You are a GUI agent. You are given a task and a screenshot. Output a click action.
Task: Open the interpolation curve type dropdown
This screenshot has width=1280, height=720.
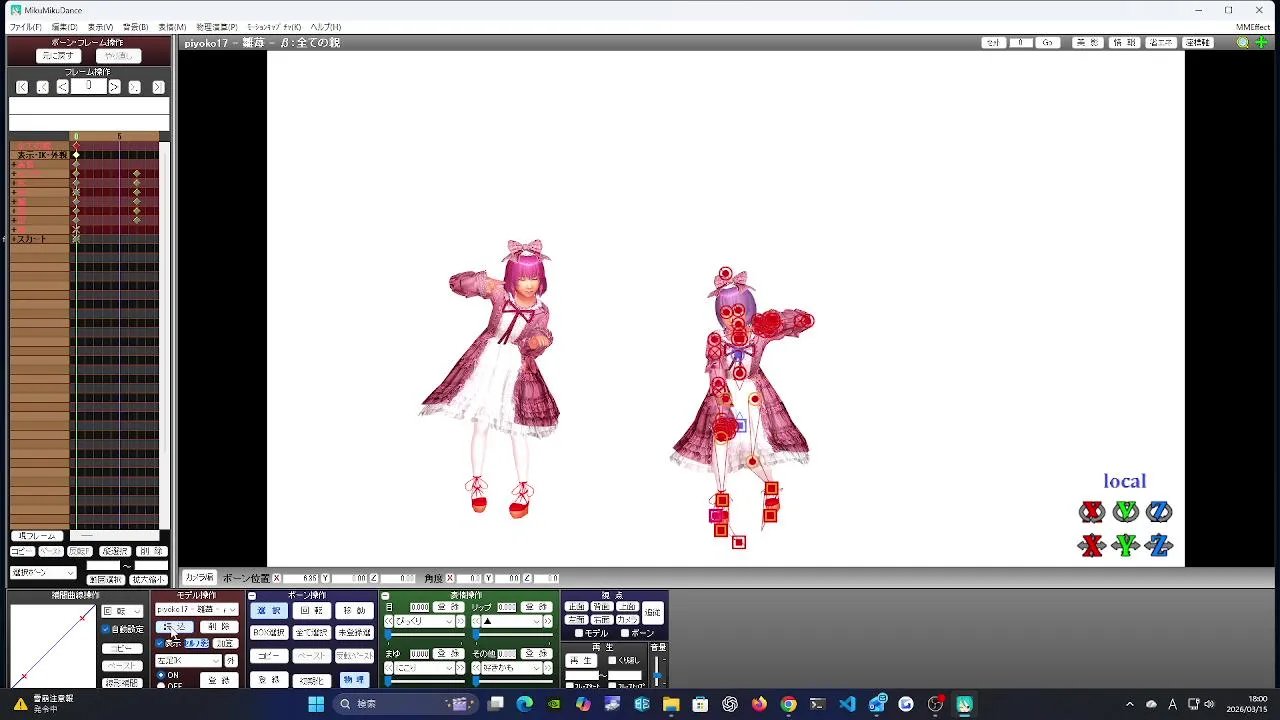tap(122, 611)
